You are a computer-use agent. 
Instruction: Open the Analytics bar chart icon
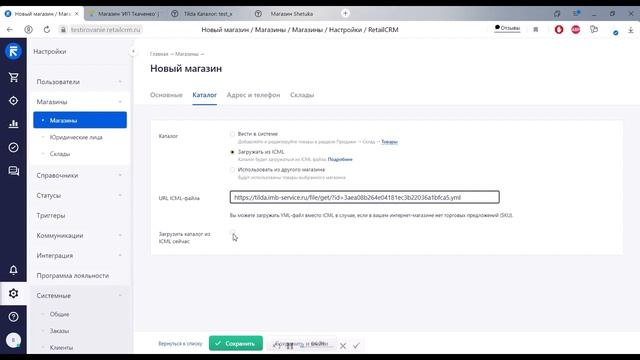tap(13, 124)
